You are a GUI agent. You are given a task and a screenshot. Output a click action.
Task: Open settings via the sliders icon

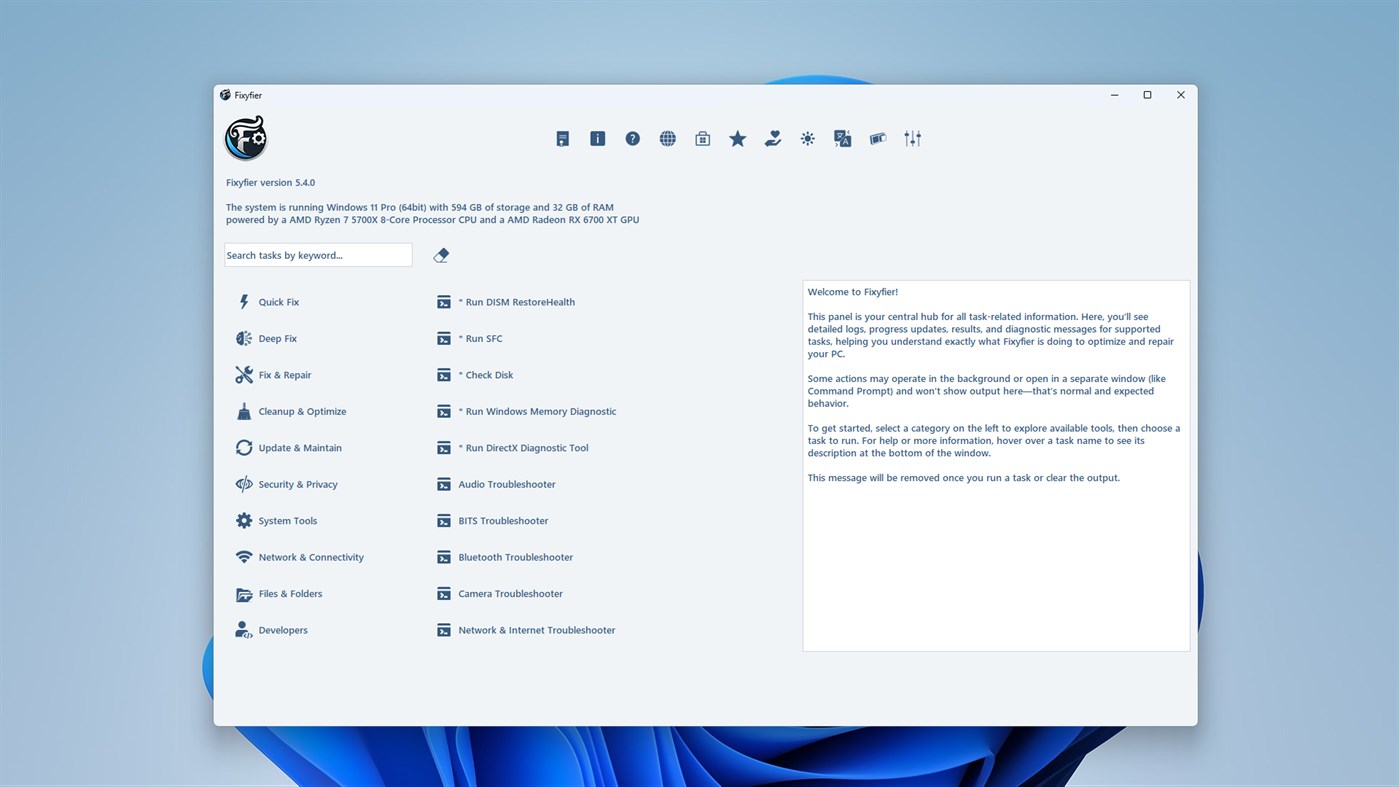(x=913, y=139)
